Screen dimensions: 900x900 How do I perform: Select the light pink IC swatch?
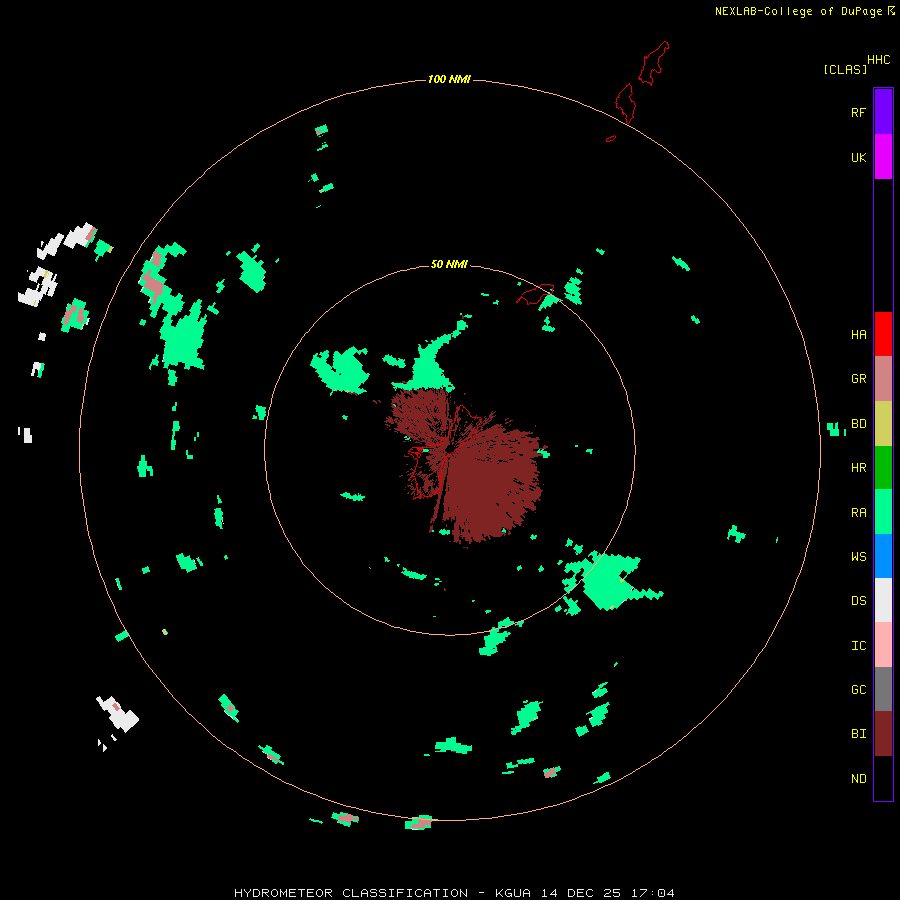883,645
